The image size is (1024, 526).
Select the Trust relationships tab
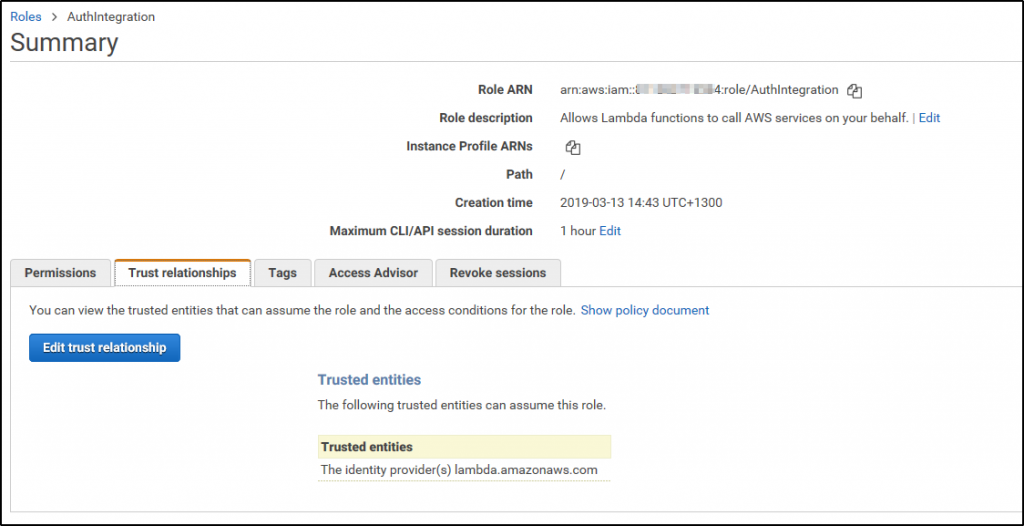[182, 273]
